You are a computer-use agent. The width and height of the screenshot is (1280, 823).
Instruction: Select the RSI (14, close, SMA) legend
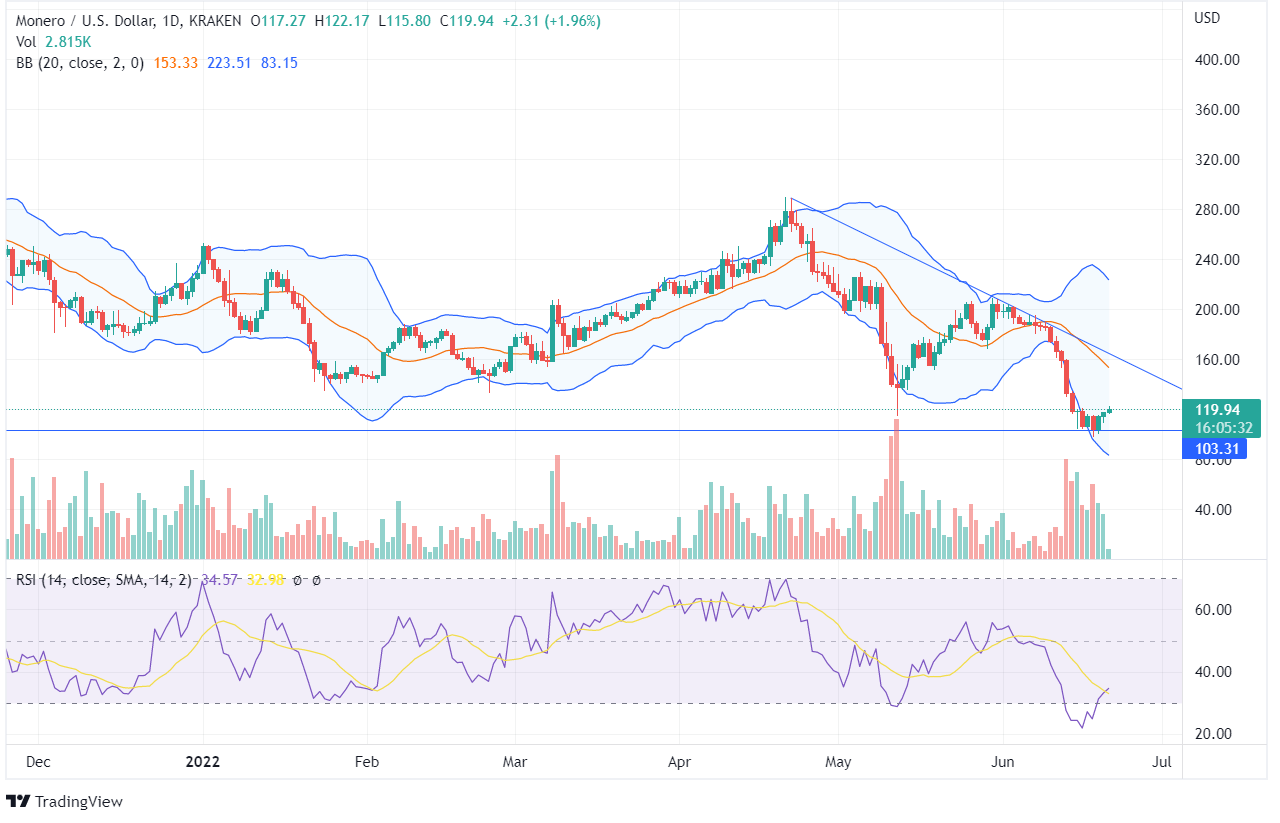click(100, 579)
